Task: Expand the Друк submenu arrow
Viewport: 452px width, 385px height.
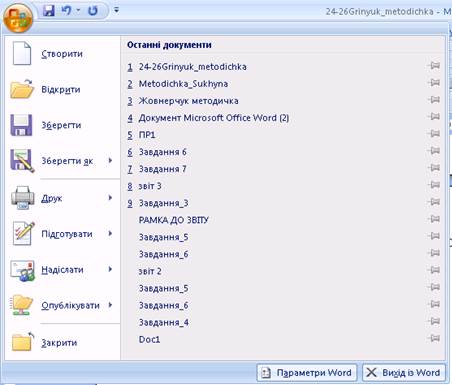Action: coord(110,198)
